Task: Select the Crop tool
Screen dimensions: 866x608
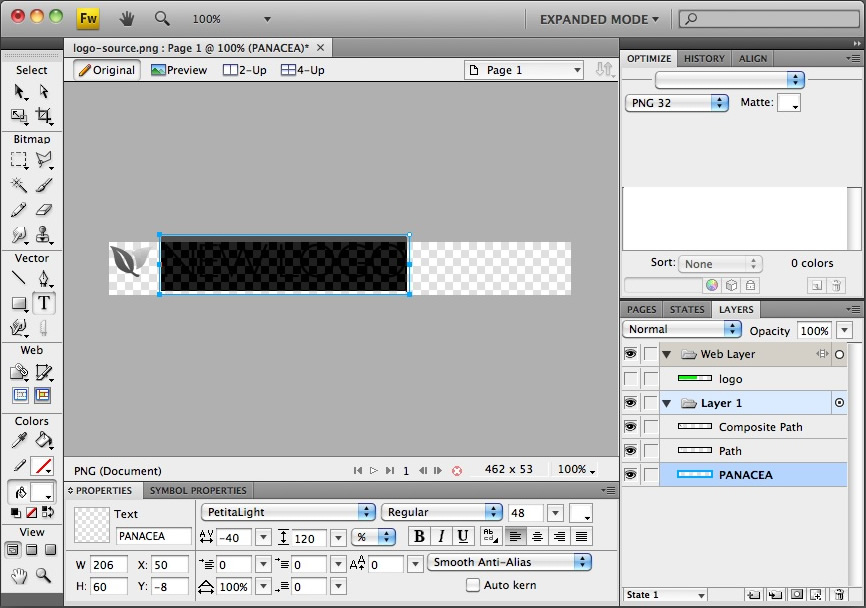Action: 44,115
